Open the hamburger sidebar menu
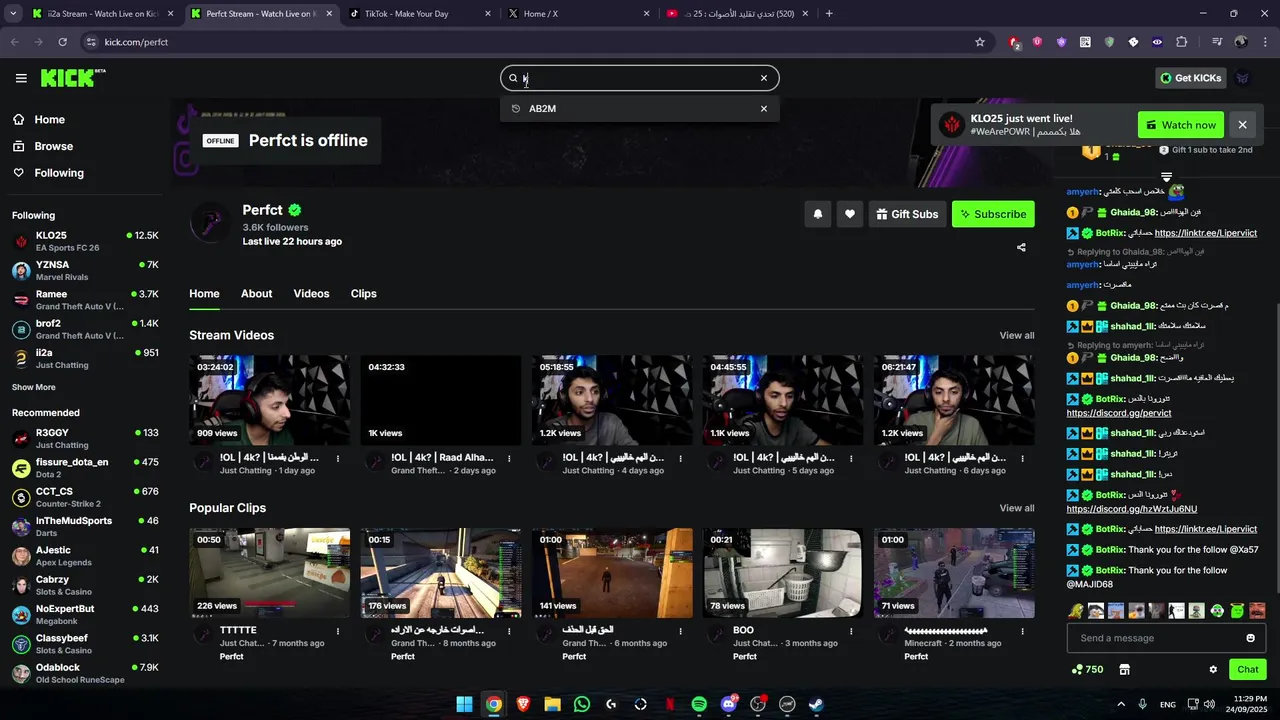Screen dimensions: 1280x720 tap(21, 78)
